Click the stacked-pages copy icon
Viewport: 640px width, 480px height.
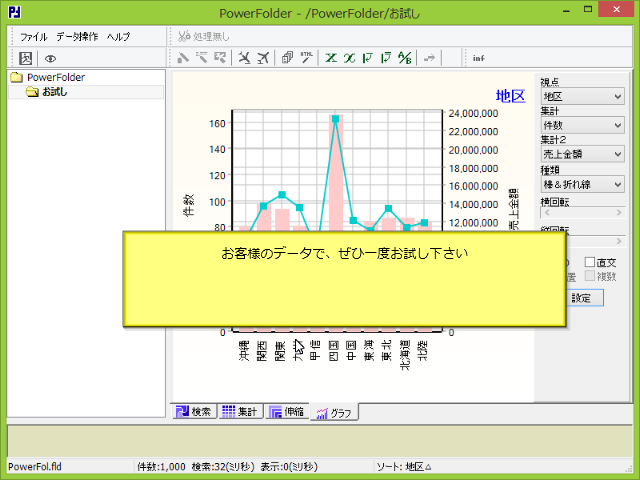tap(287, 58)
